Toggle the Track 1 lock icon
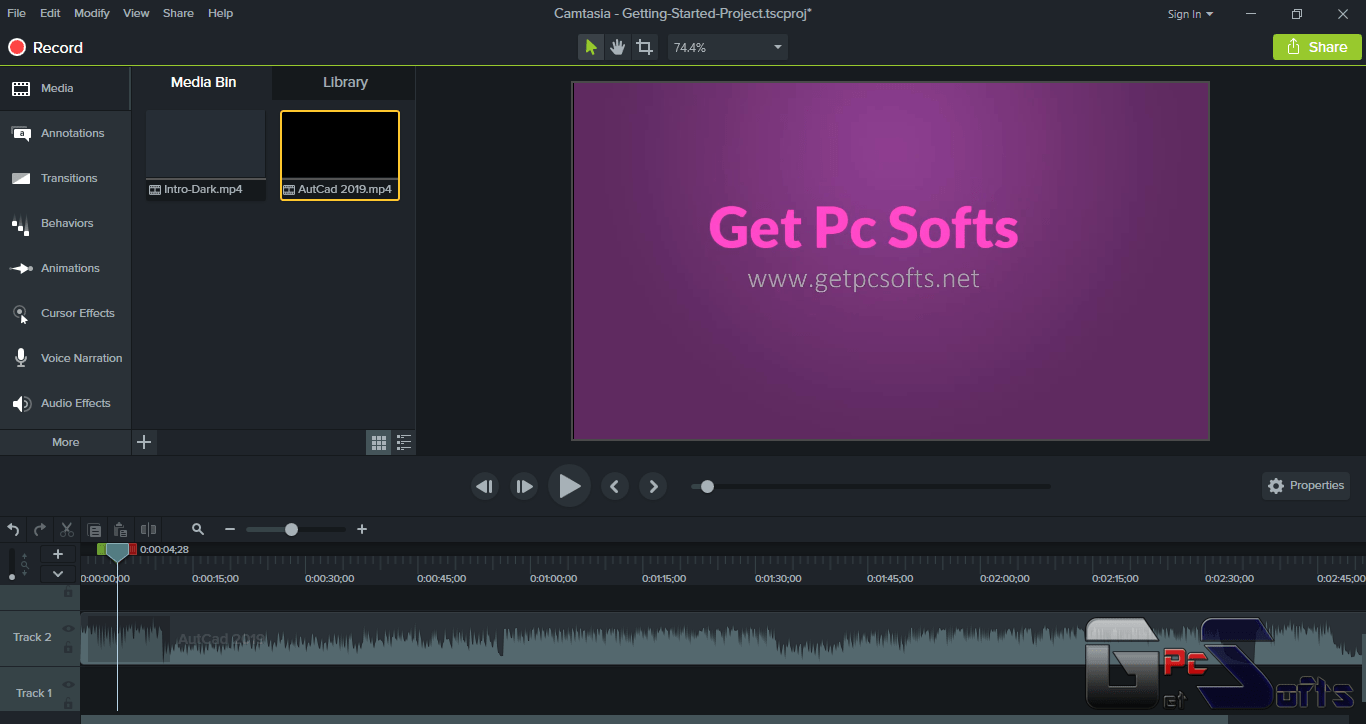 (69, 704)
